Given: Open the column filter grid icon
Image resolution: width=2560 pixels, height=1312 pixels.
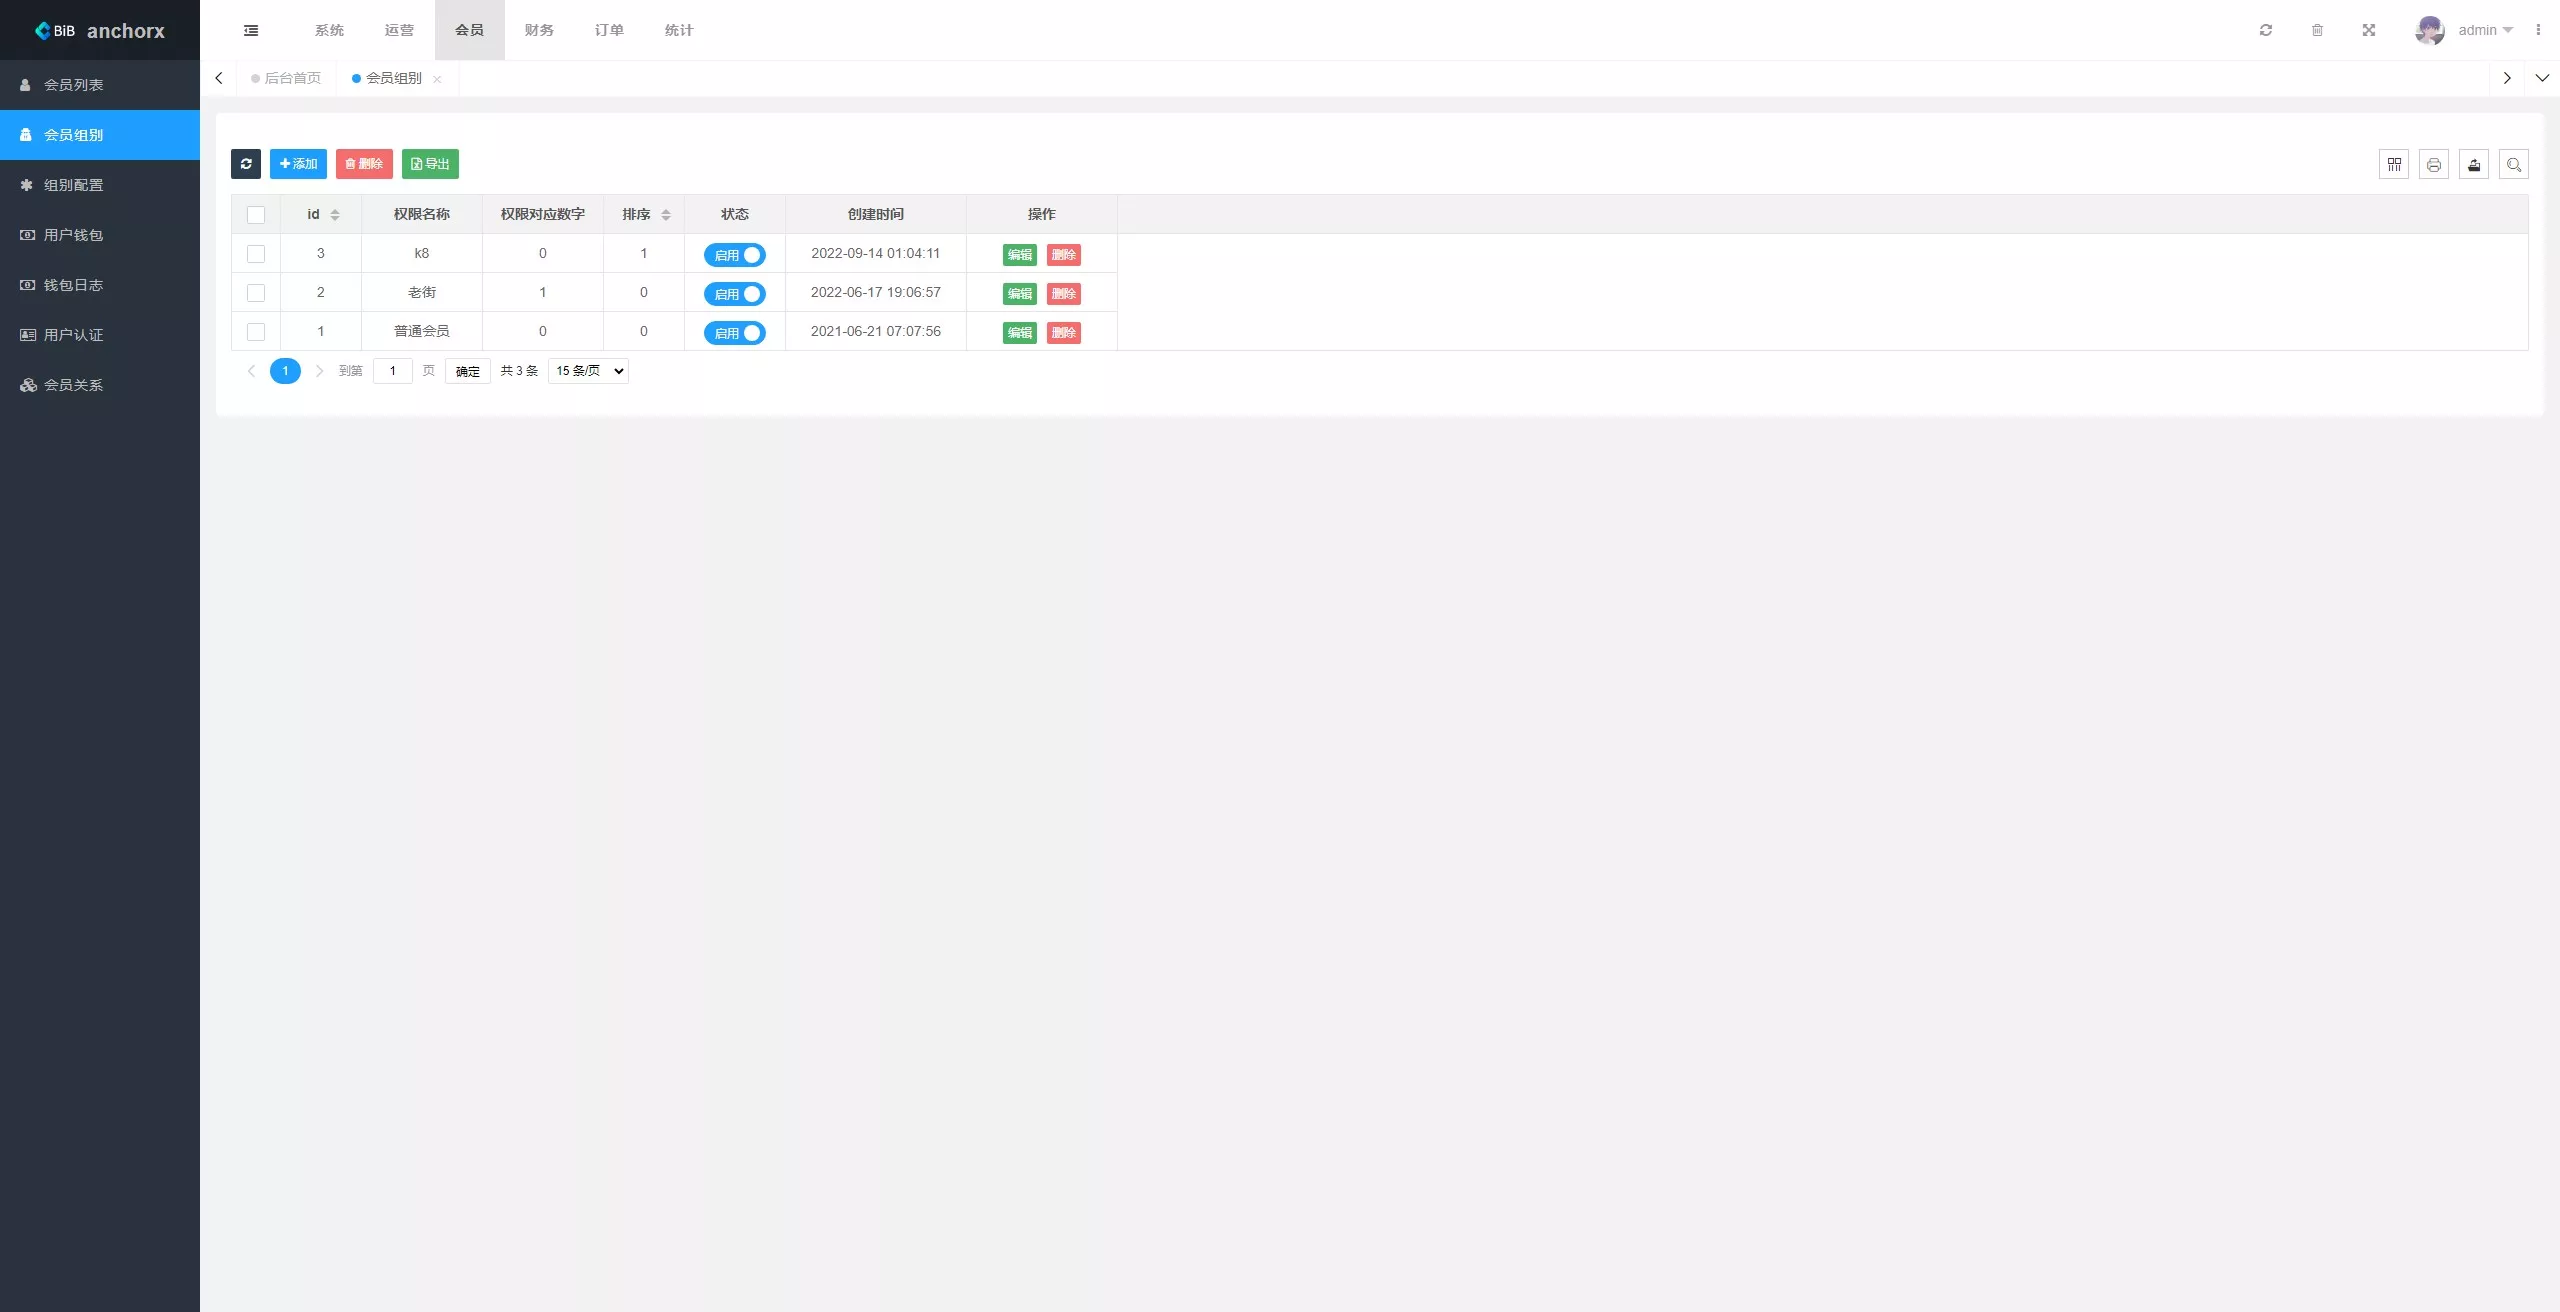Looking at the screenshot, I should pos(2394,165).
